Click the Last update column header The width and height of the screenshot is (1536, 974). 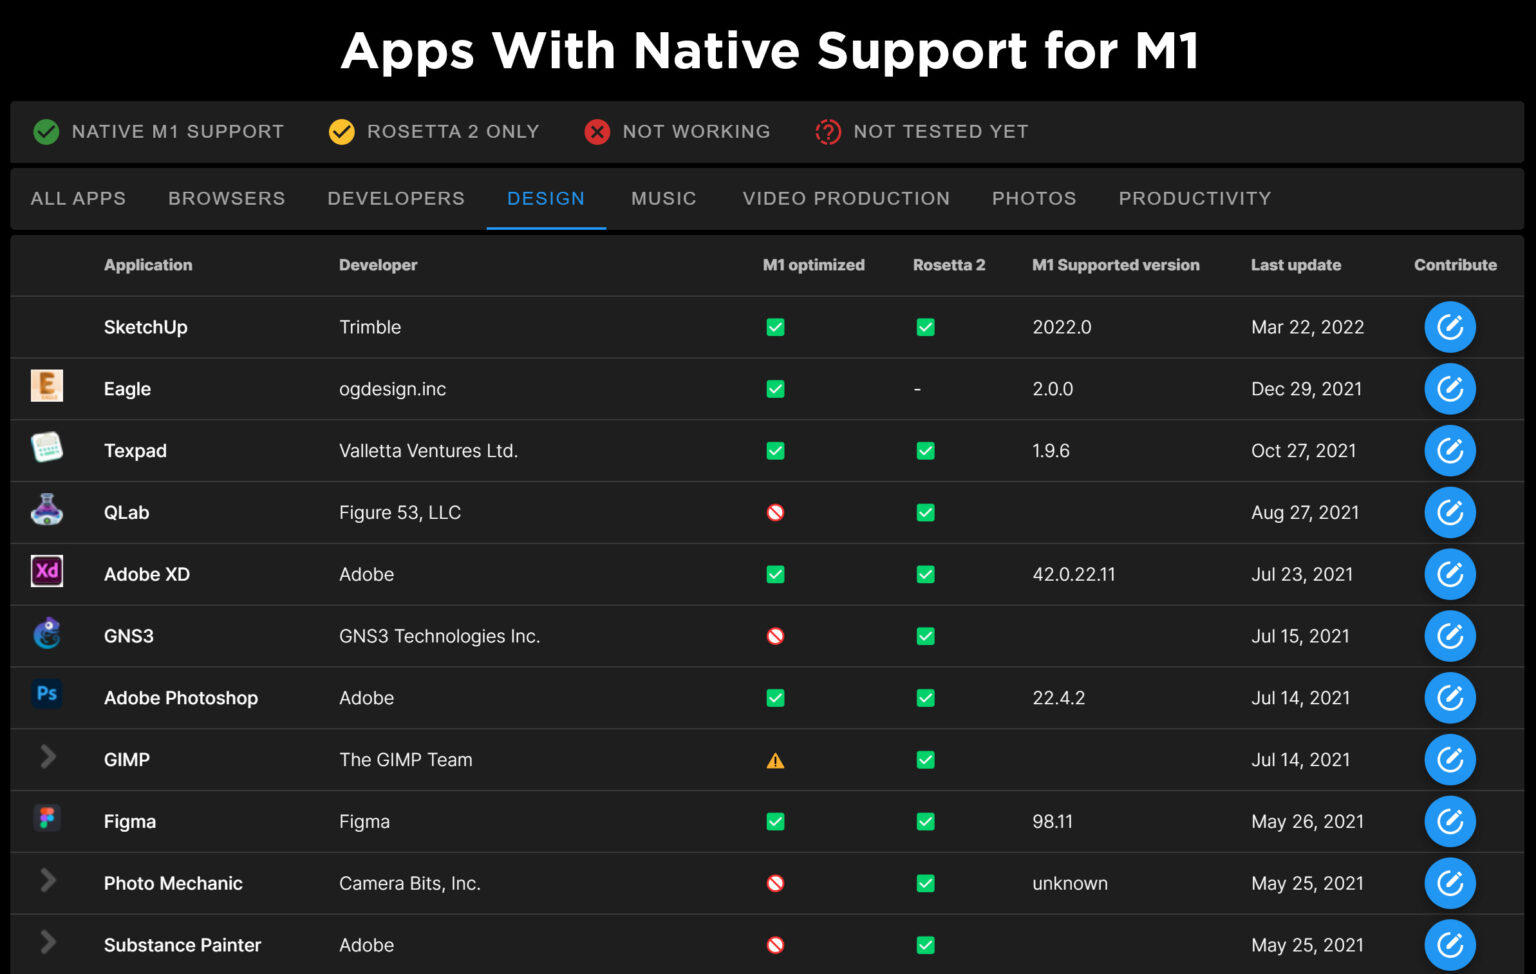pyautogui.click(x=1295, y=265)
